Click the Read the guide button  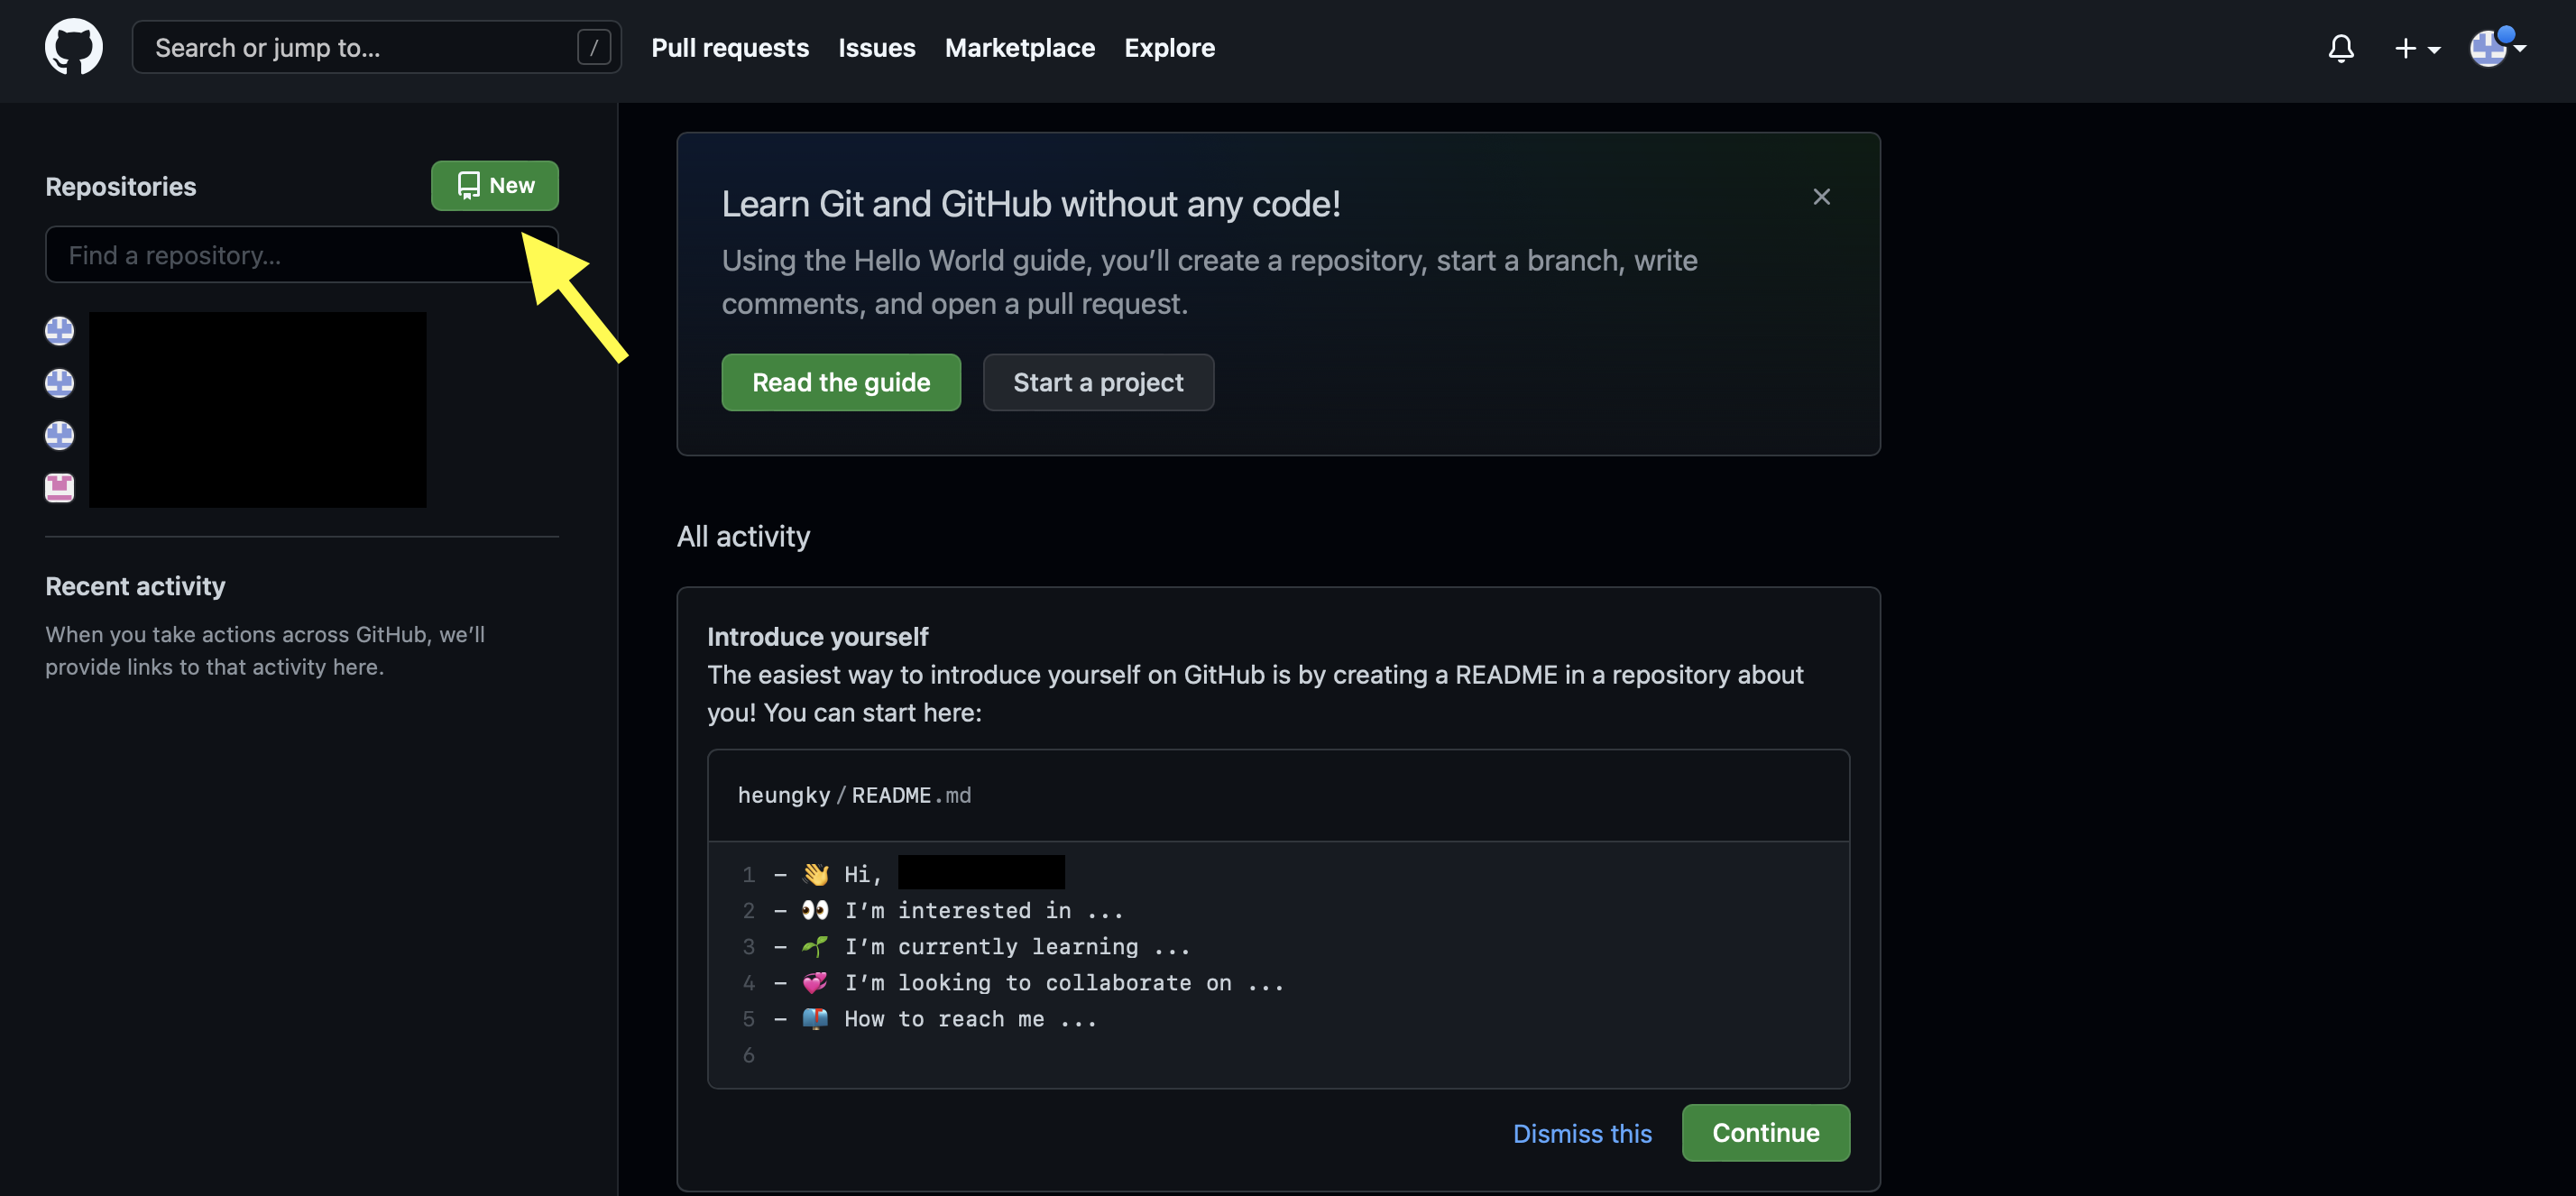point(841,382)
